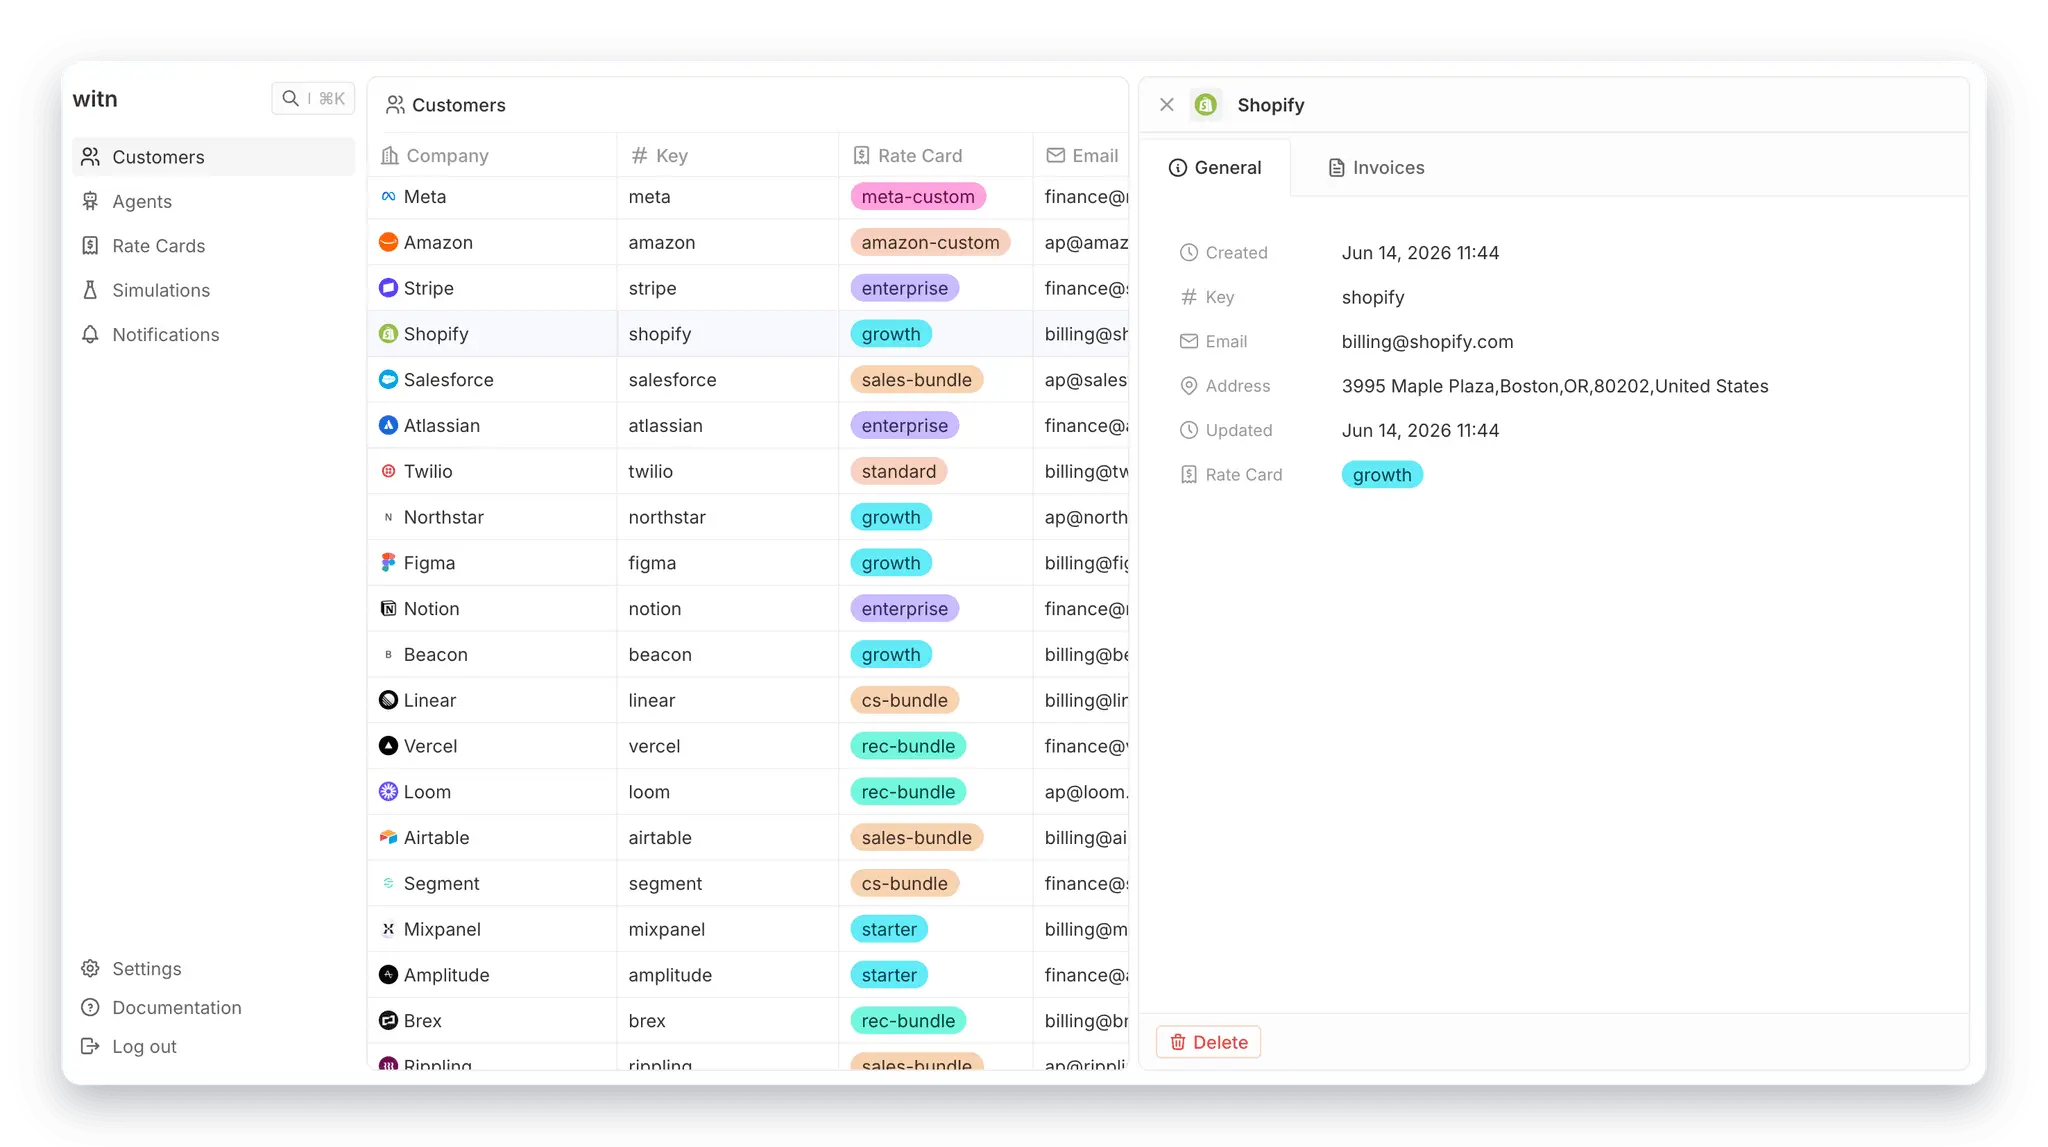Click the Log out arrow icon
The width and height of the screenshot is (2048, 1147).
tap(90, 1046)
